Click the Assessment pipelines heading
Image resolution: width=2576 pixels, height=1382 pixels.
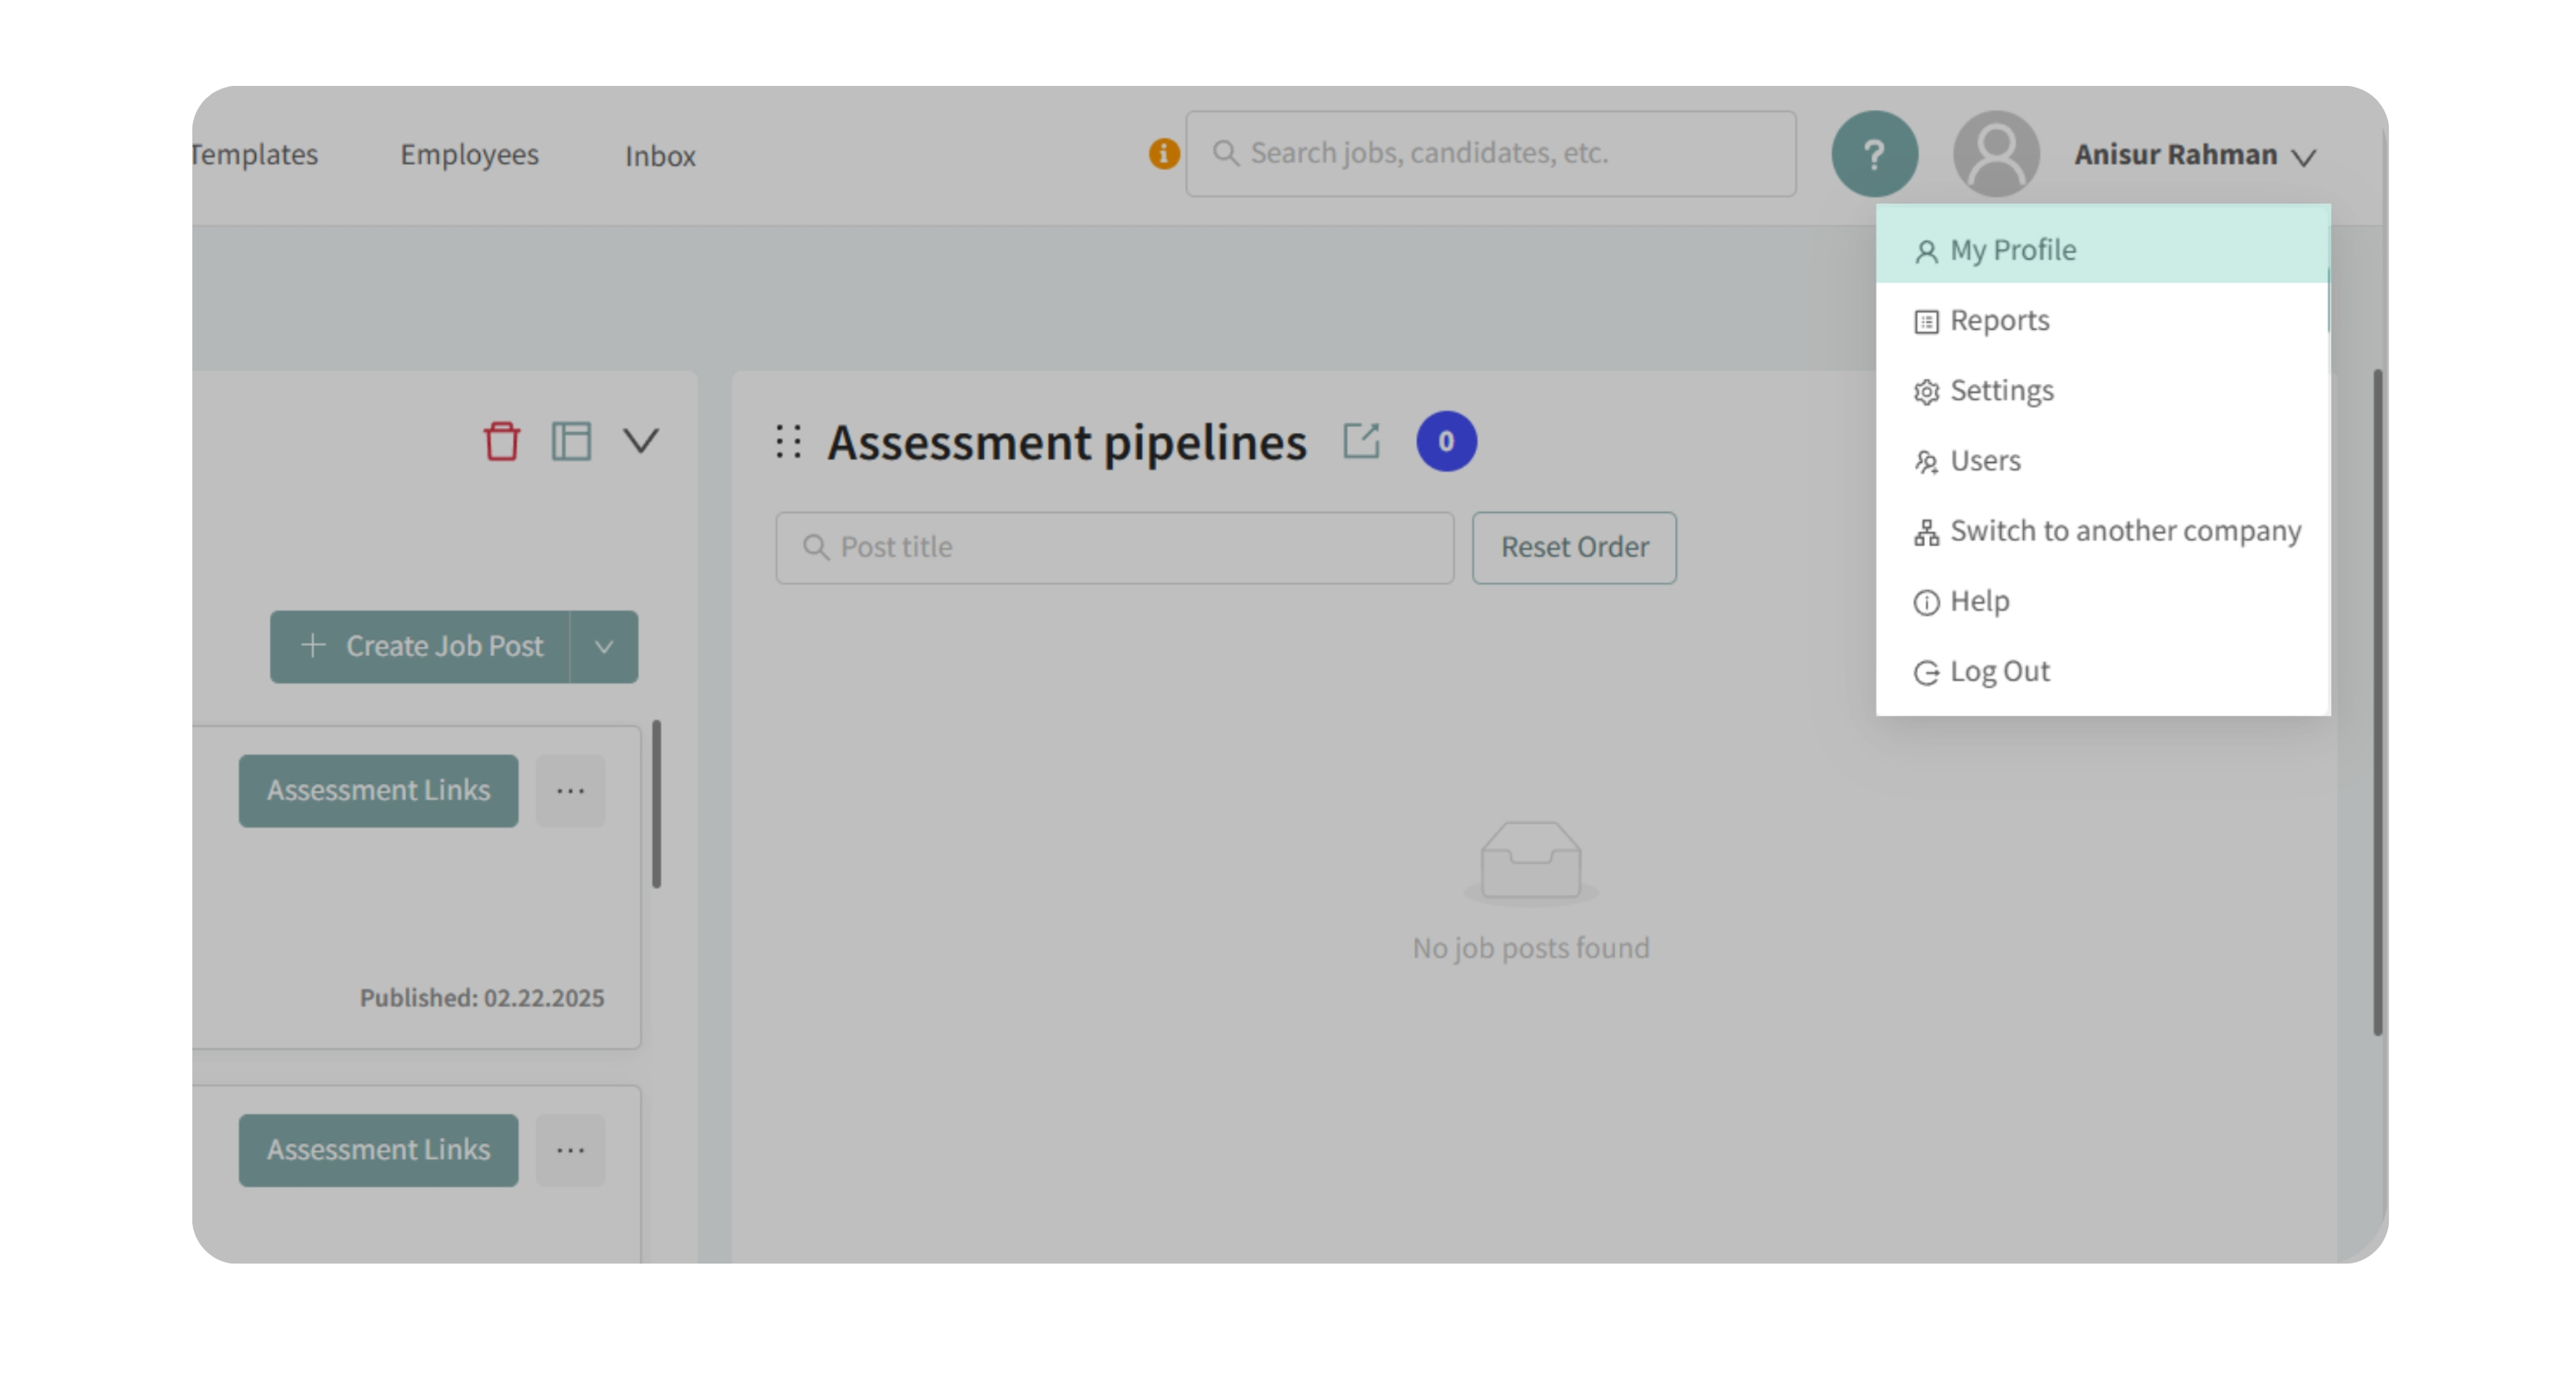1066,442
